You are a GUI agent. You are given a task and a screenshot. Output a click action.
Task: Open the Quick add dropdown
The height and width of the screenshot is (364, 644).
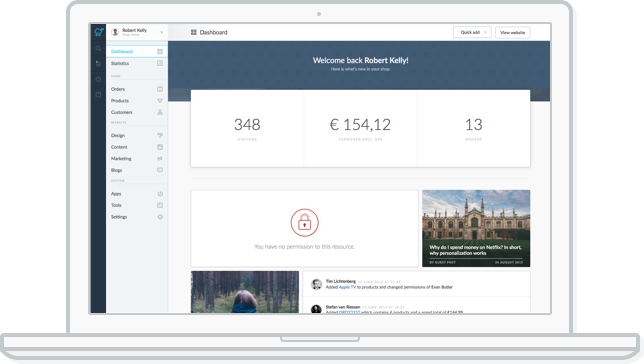[472, 32]
